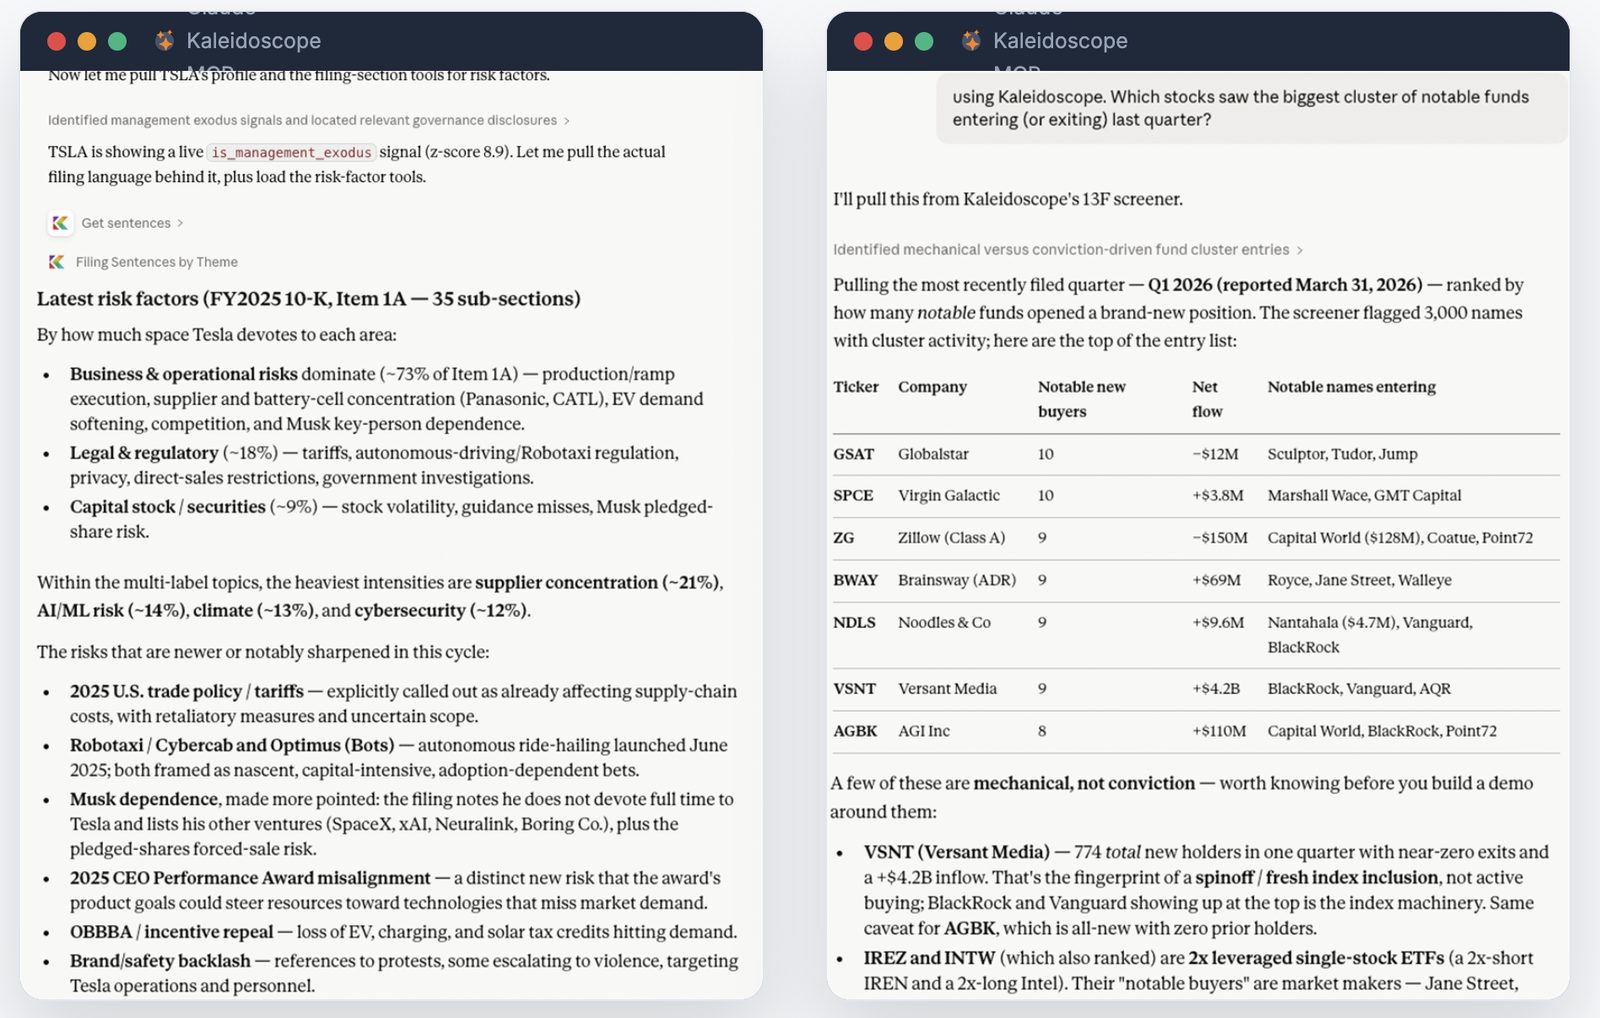
Task: Click the Kaleidoscope app icon in left window
Action: tap(165, 41)
